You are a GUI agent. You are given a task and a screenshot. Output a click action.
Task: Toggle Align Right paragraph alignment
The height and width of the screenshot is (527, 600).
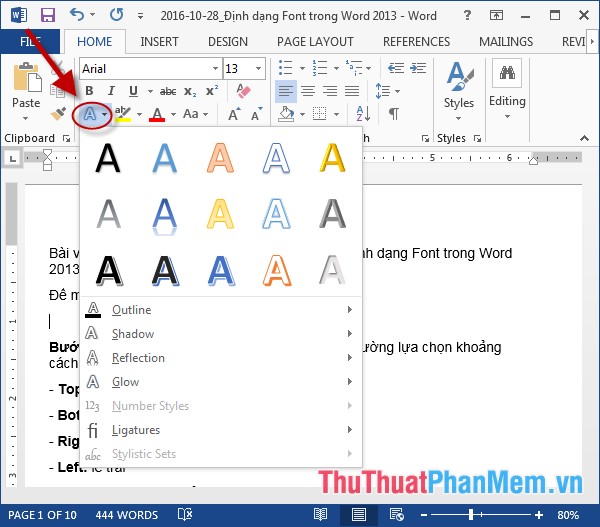point(330,91)
